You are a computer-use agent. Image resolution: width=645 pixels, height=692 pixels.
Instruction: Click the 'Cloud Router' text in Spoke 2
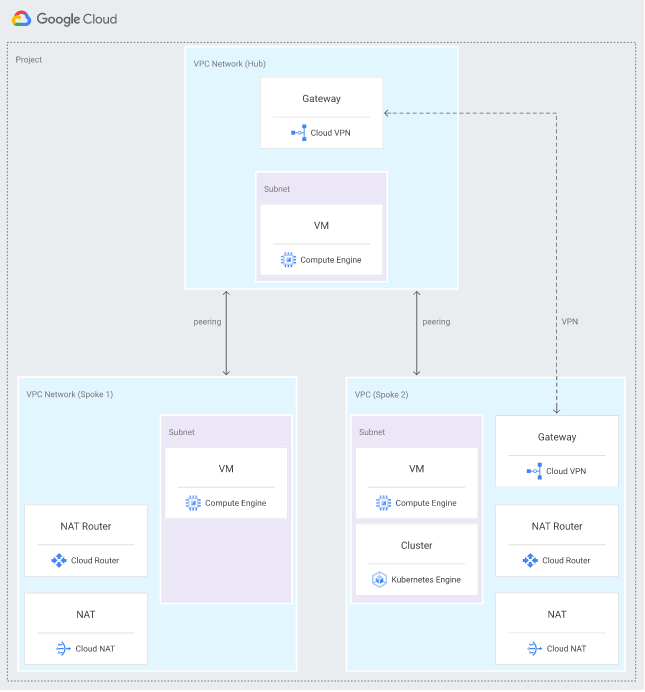(x=566, y=561)
